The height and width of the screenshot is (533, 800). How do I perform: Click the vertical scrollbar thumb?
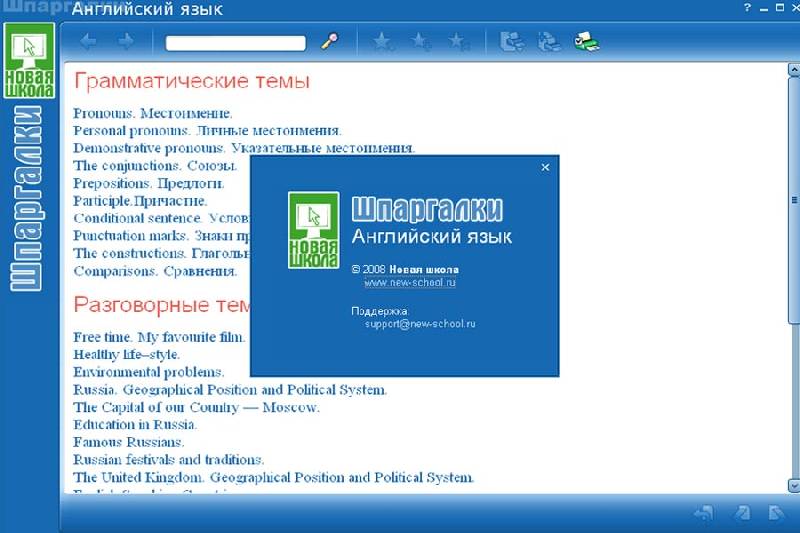coord(794,199)
